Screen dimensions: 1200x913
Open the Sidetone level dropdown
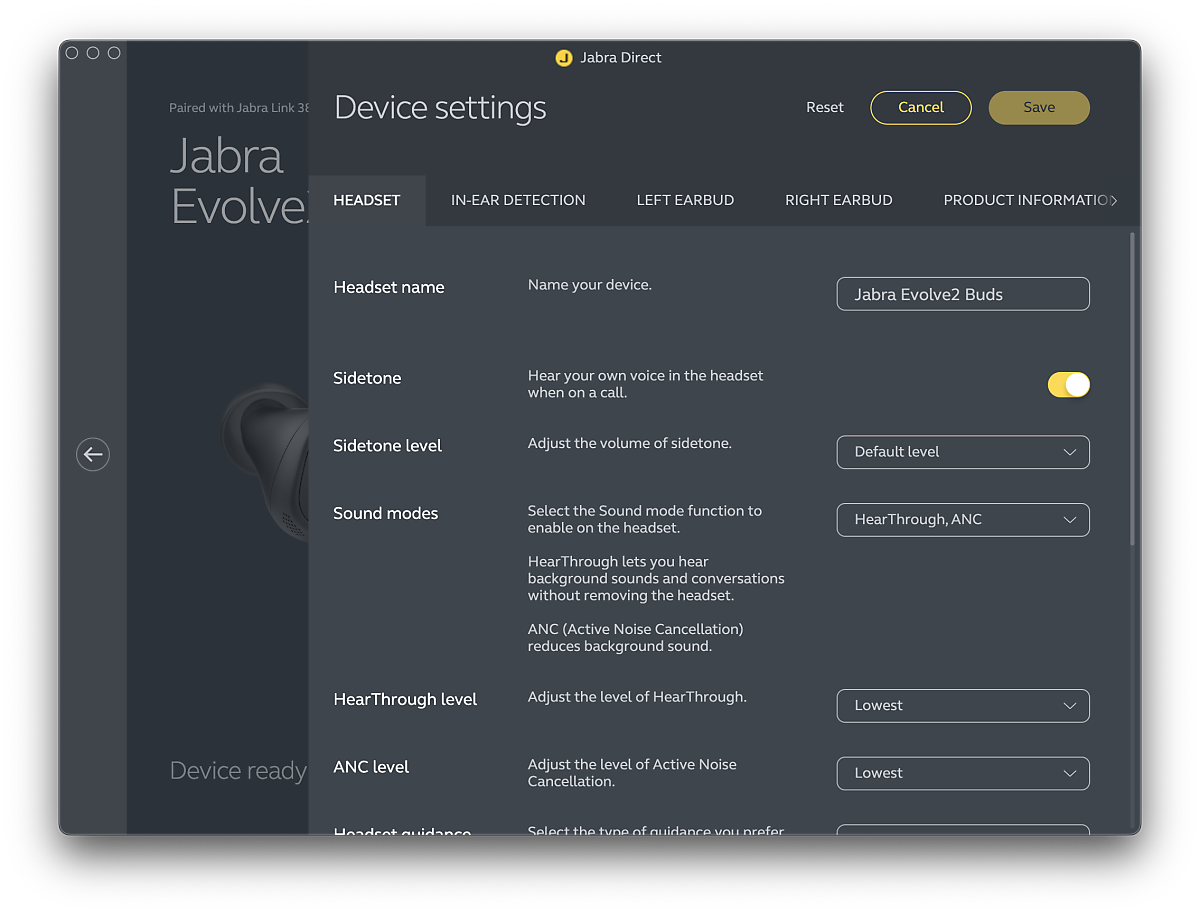pos(963,452)
